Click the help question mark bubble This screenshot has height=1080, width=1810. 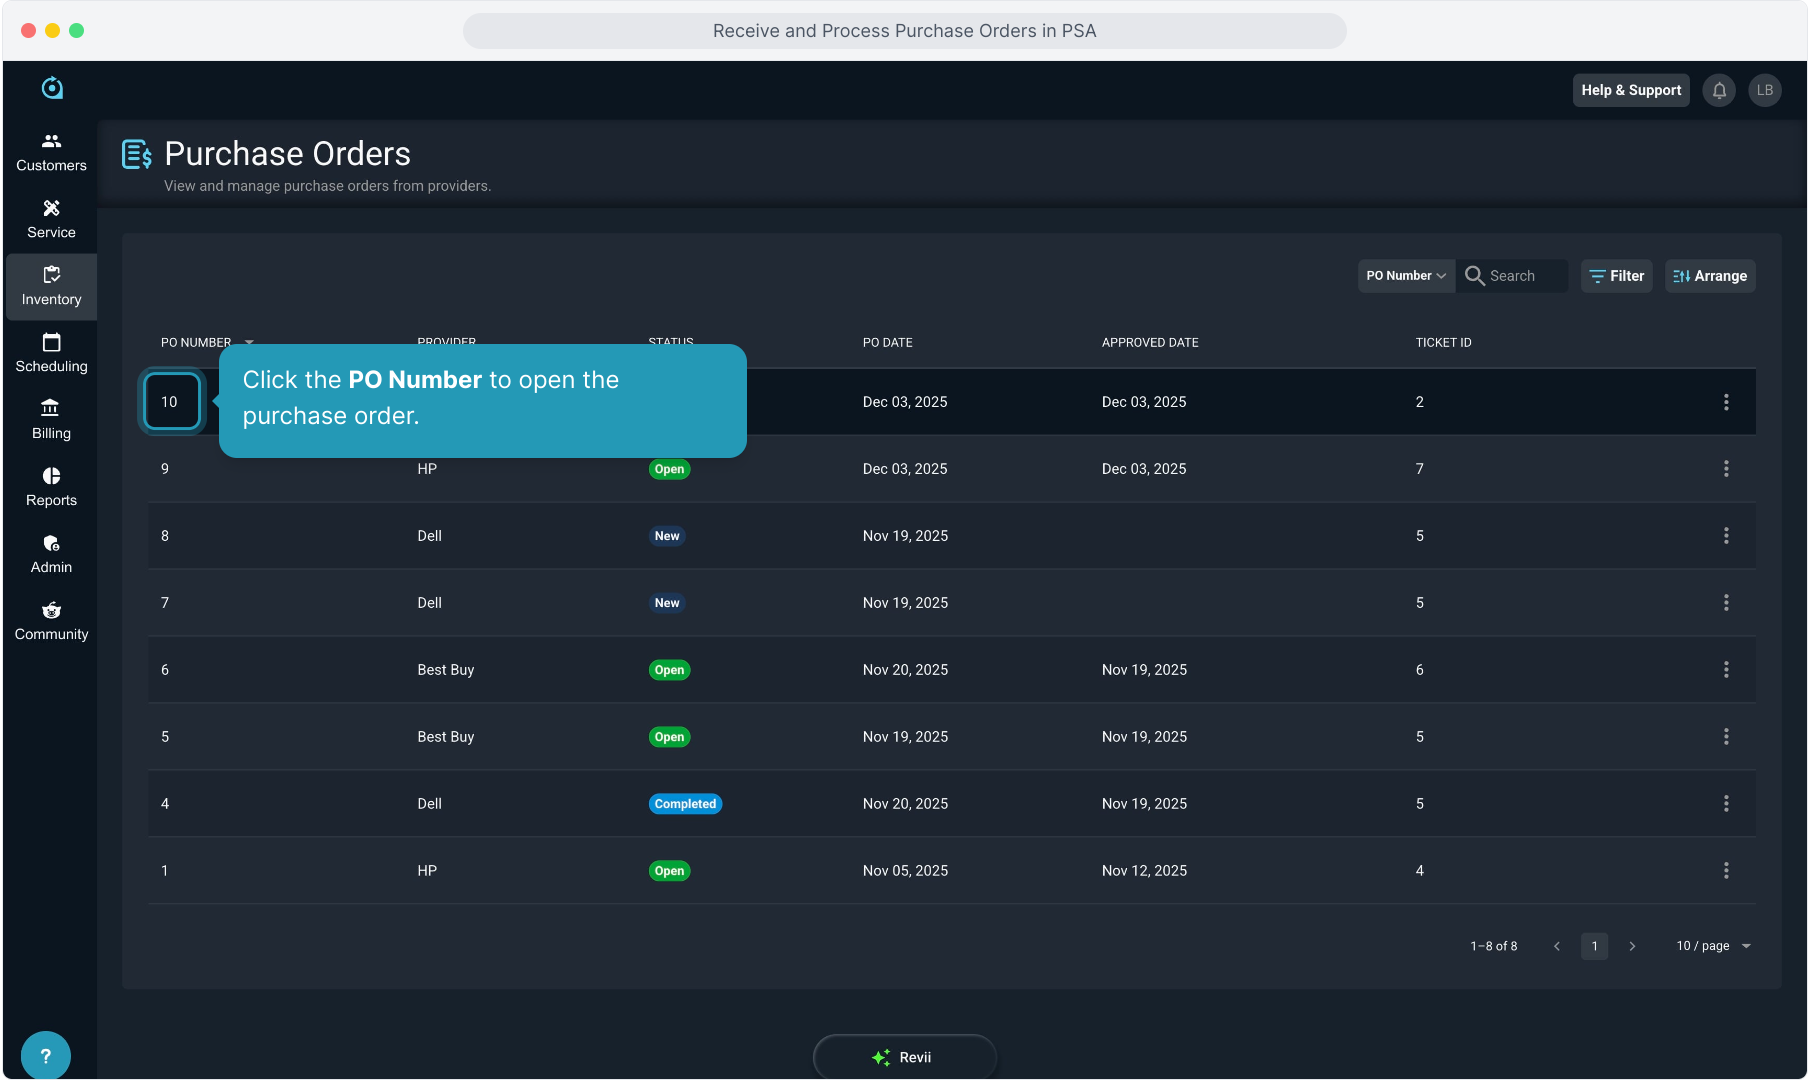[x=45, y=1055]
